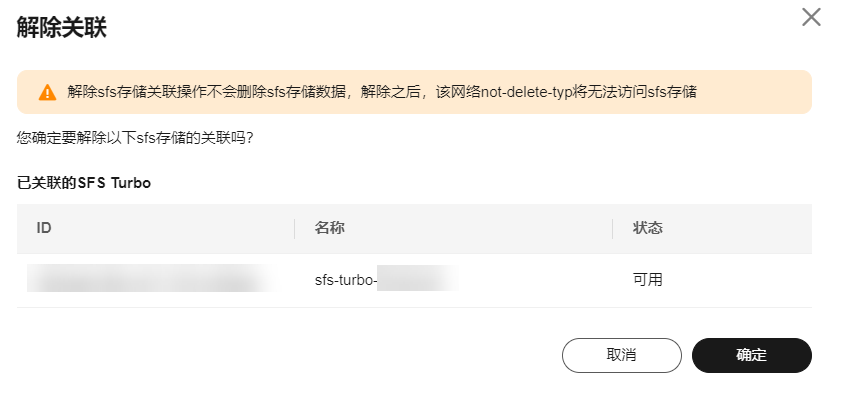Select the 名称 column header
This screenshot has height=396, width=848.
(329, 228)
